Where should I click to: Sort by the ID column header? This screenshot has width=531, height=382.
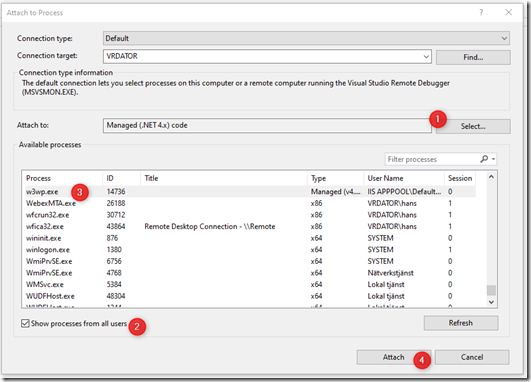point(121,178)
